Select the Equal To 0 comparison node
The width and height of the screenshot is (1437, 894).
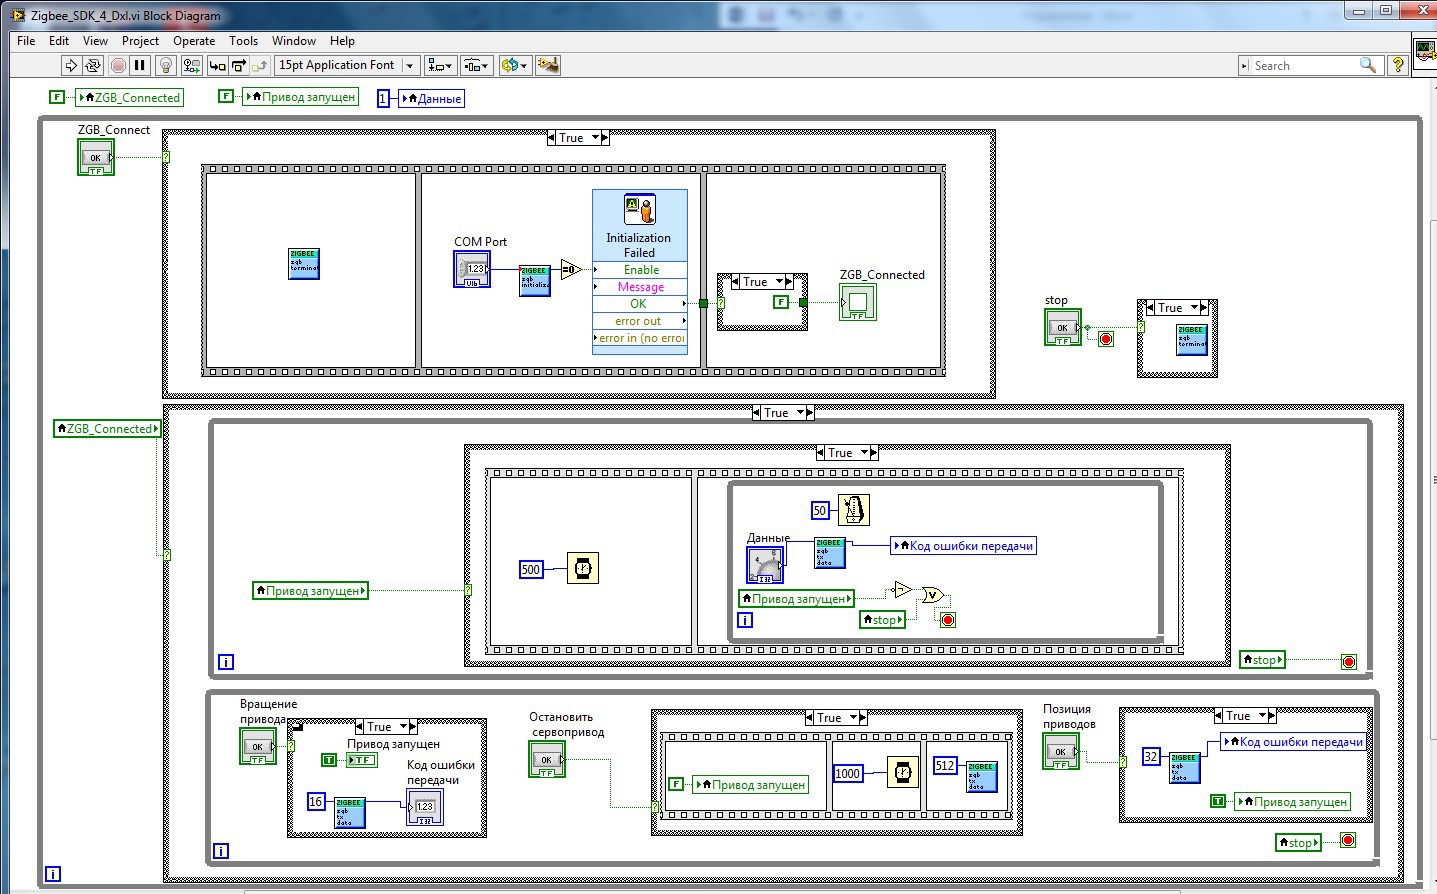(x=571, y=269)
